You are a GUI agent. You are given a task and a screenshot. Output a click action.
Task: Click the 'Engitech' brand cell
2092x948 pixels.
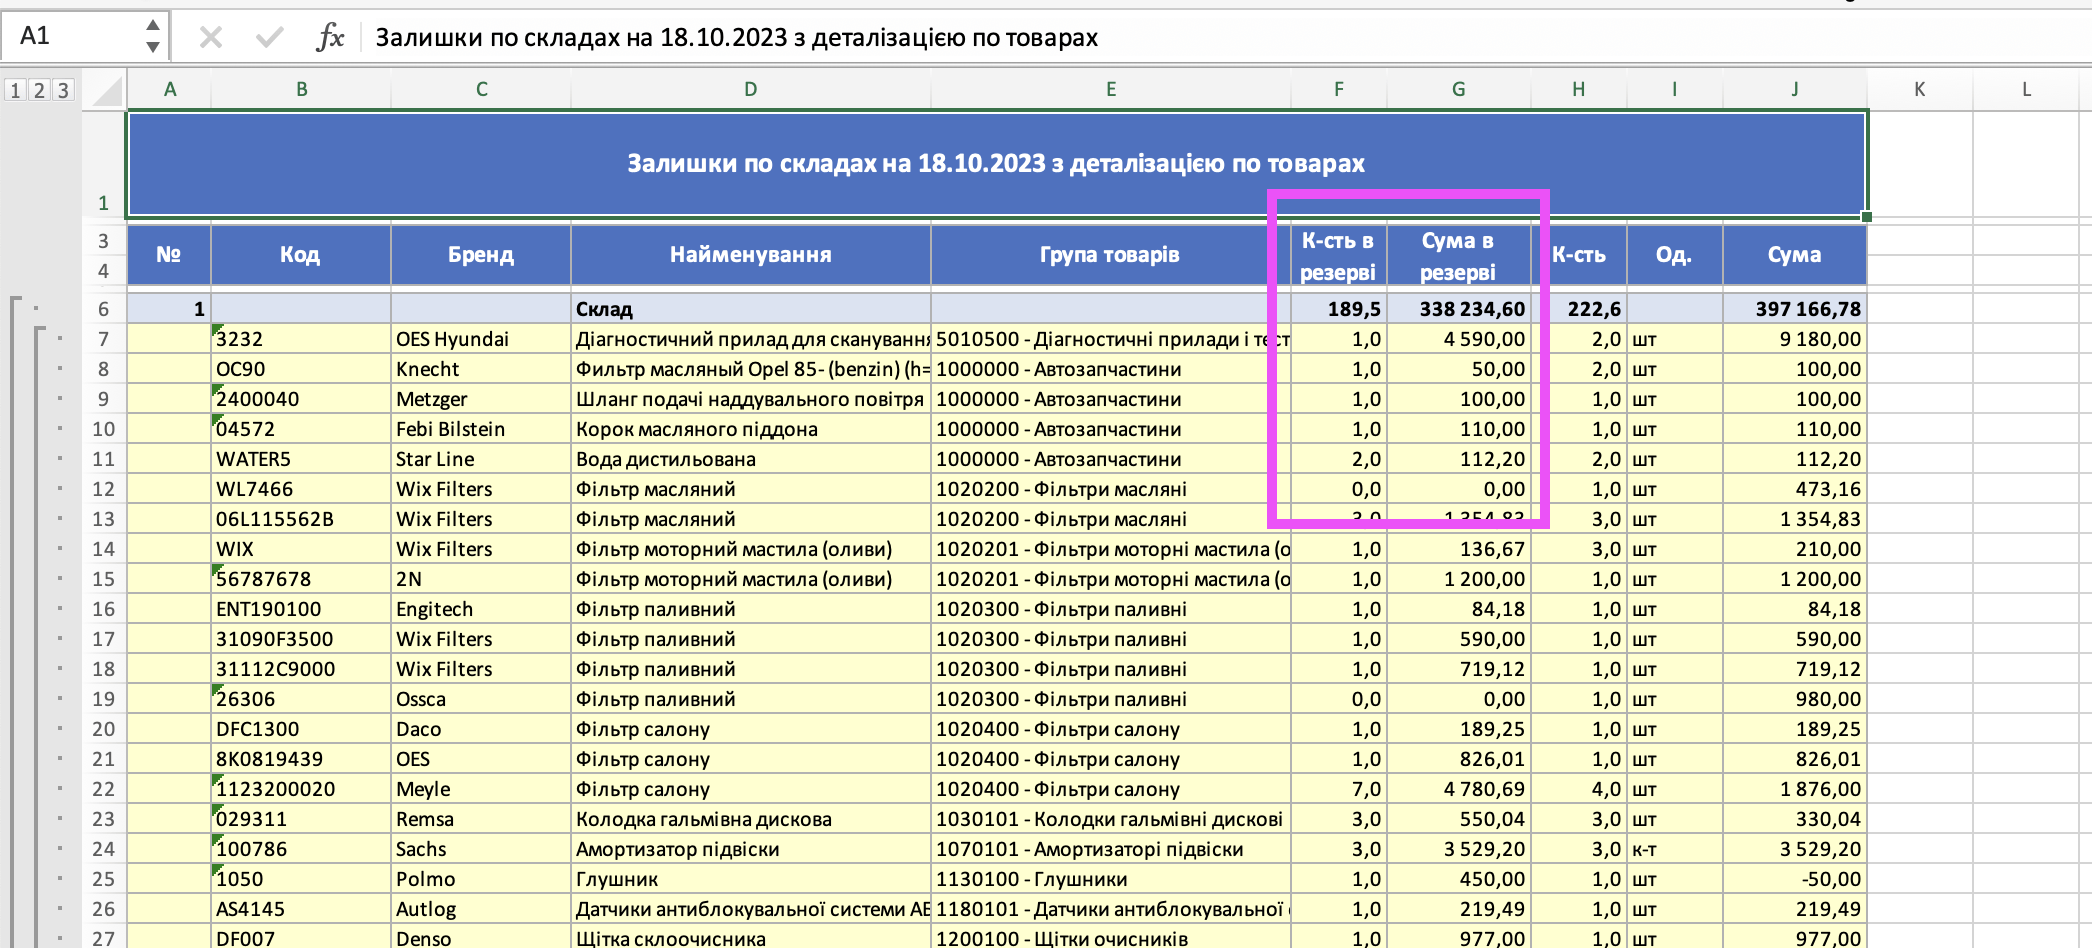[481, 609]
